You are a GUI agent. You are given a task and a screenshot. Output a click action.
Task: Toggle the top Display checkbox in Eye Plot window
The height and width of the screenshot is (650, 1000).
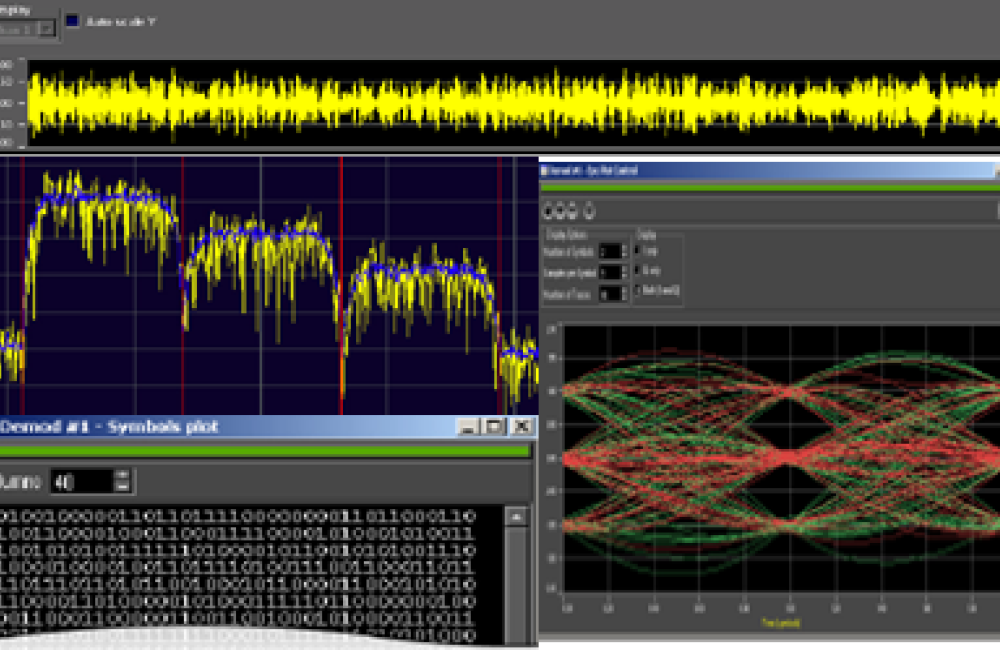638,251
